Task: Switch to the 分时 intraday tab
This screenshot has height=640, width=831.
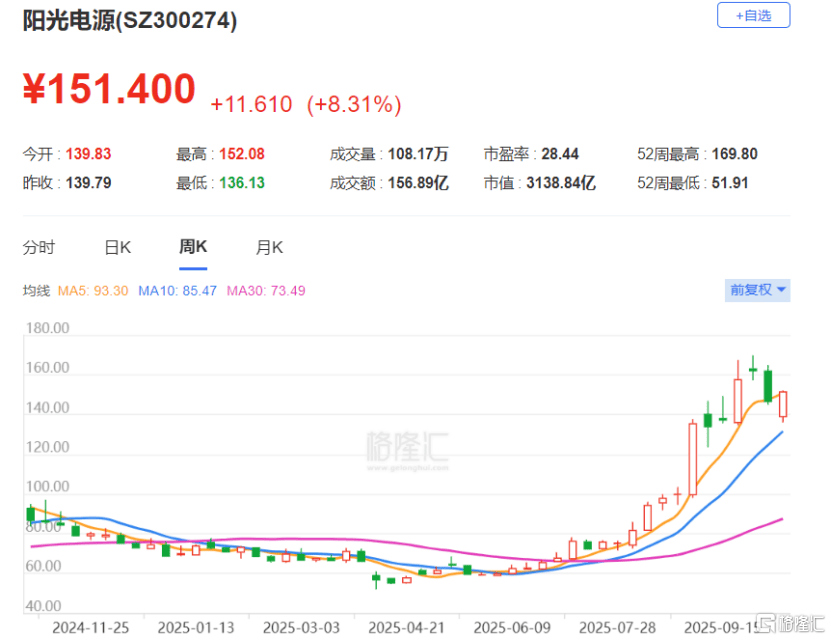Action: coord(39,248)
